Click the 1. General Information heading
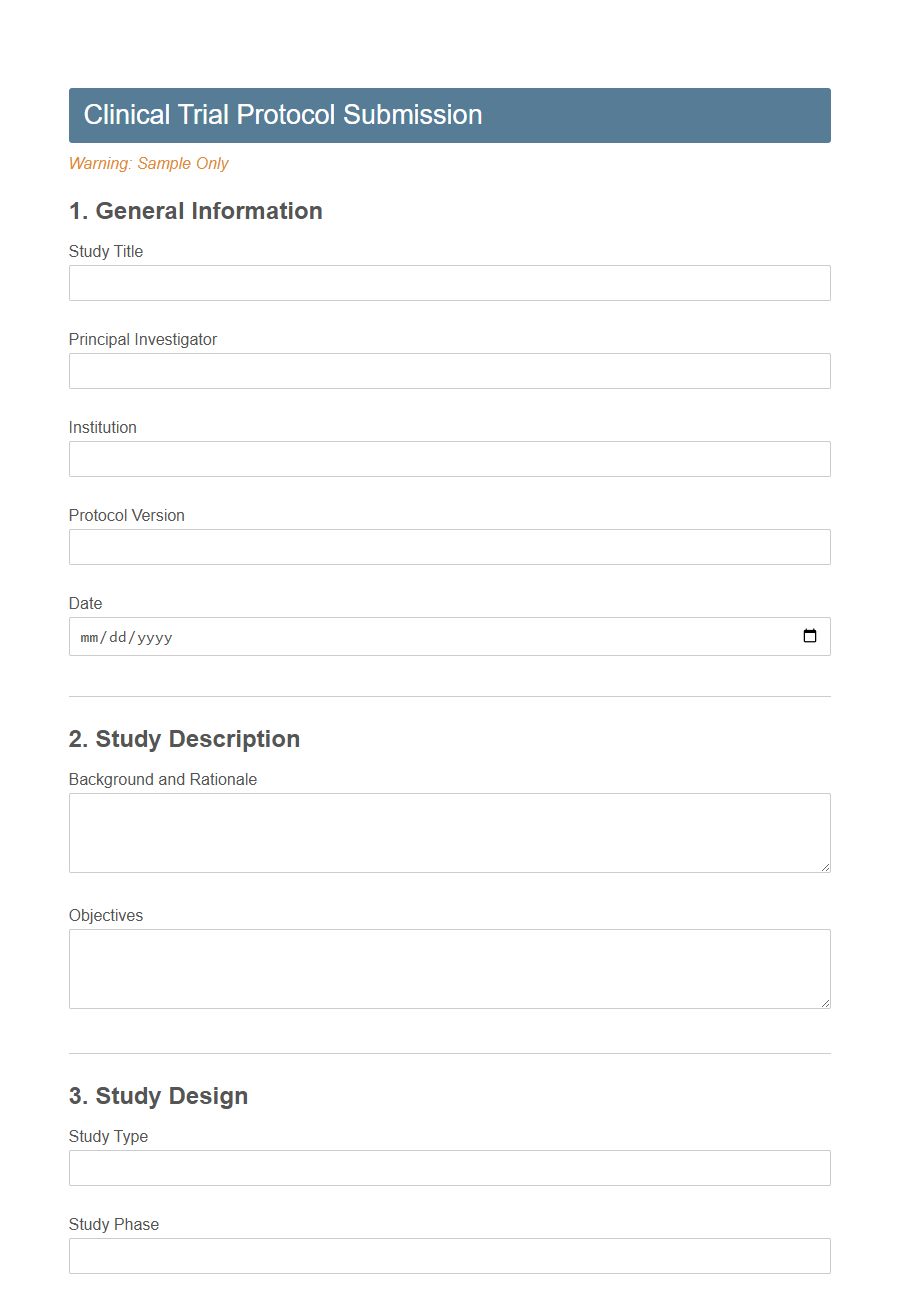The height and width of the screenshot is (1300, 900). click(196, 211)
